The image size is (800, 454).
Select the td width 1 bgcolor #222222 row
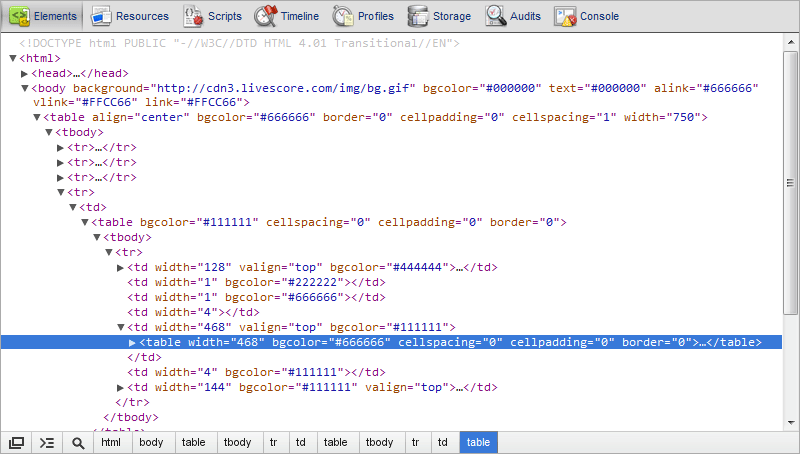[256, 282]
